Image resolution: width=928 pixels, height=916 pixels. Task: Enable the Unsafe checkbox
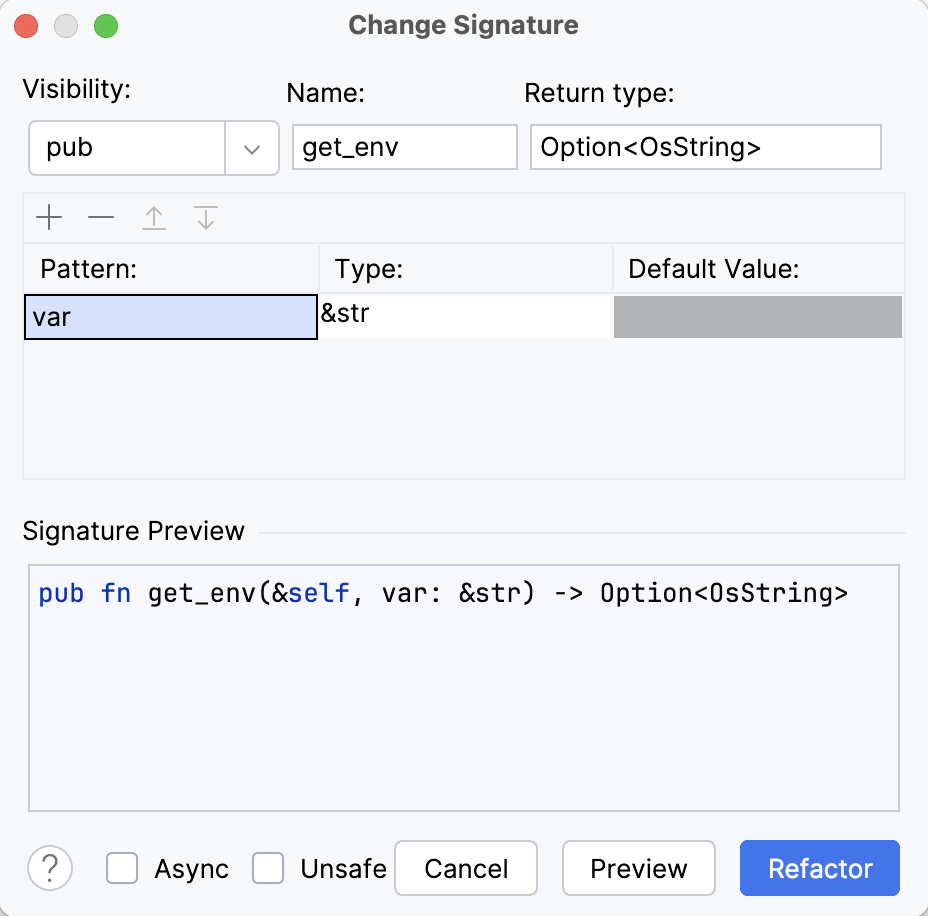click(268, 868)
